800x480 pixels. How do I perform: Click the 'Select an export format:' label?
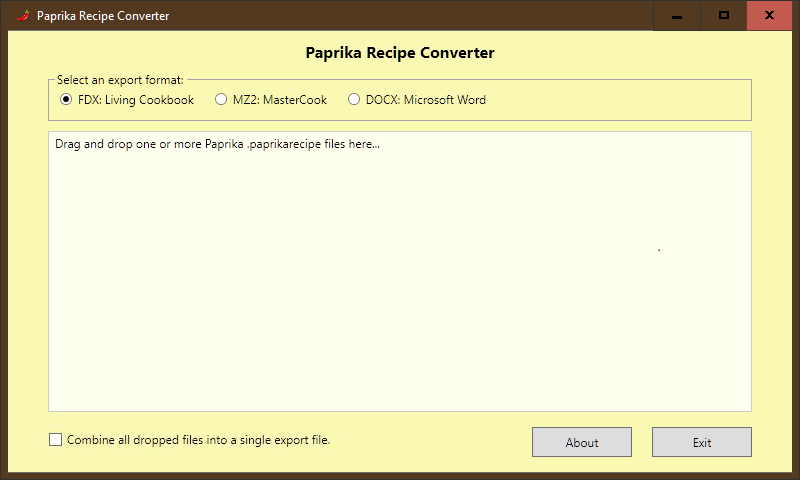(x=120, y=80)
